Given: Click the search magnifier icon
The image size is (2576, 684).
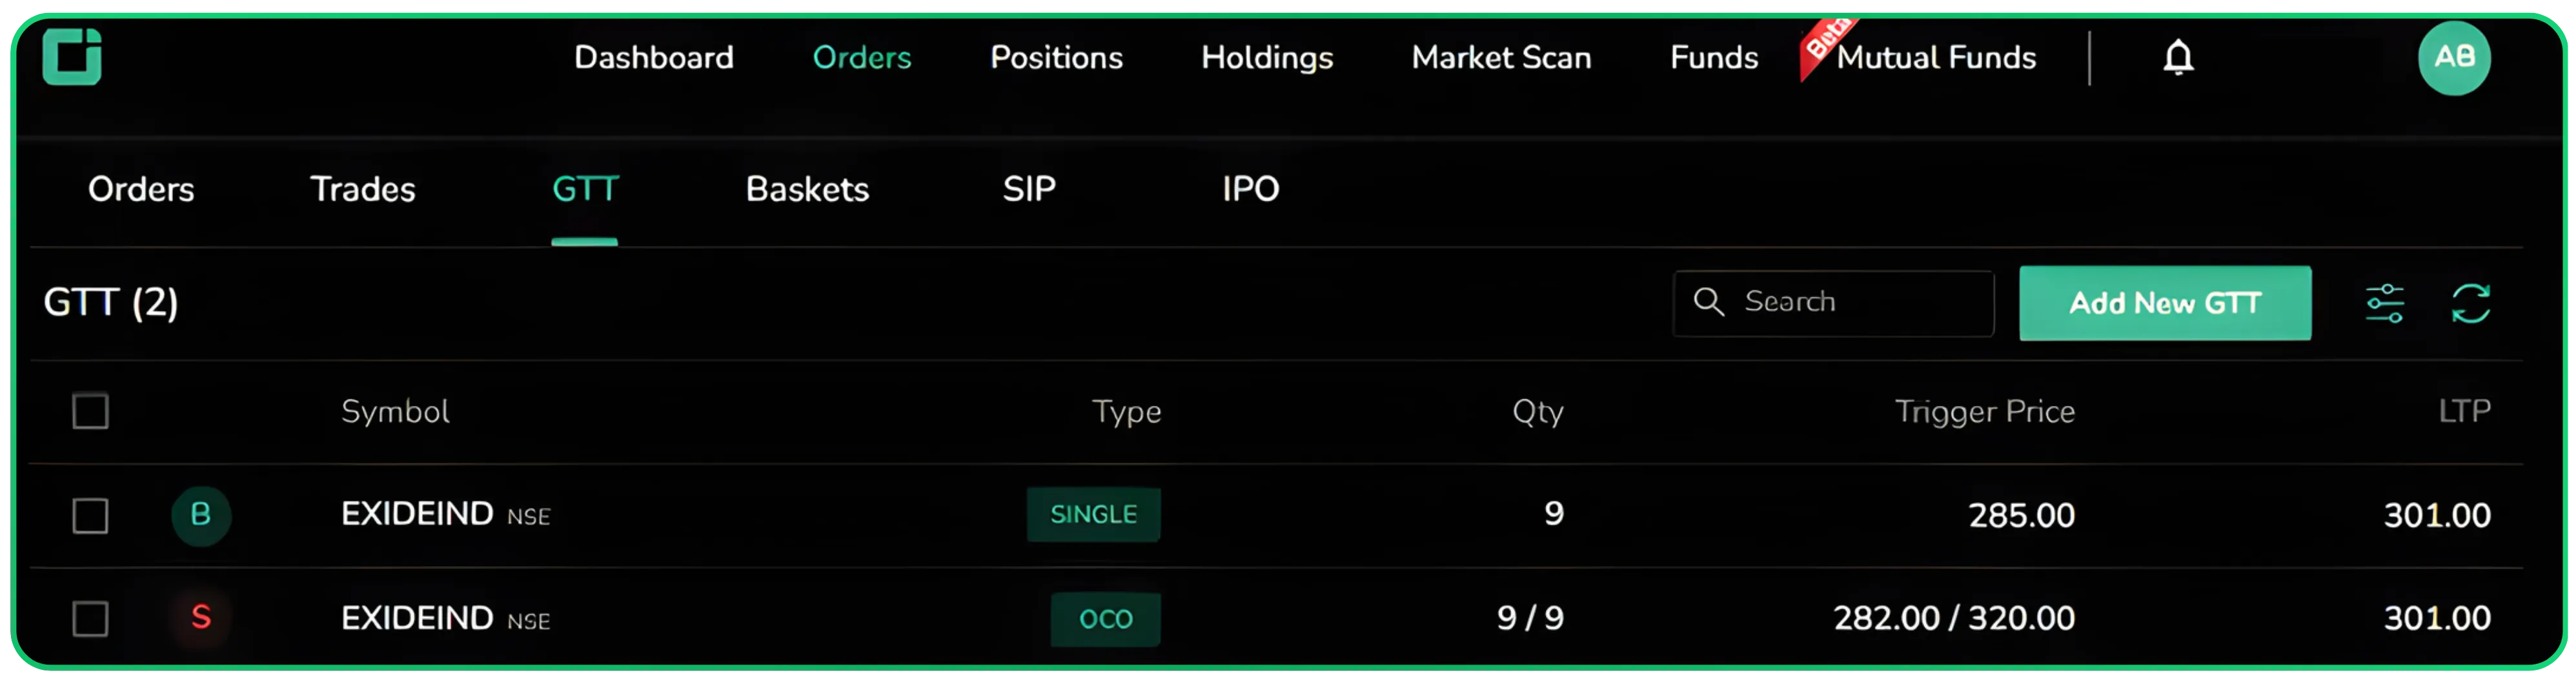Looking at the screenshot, I should (1710, 301).
